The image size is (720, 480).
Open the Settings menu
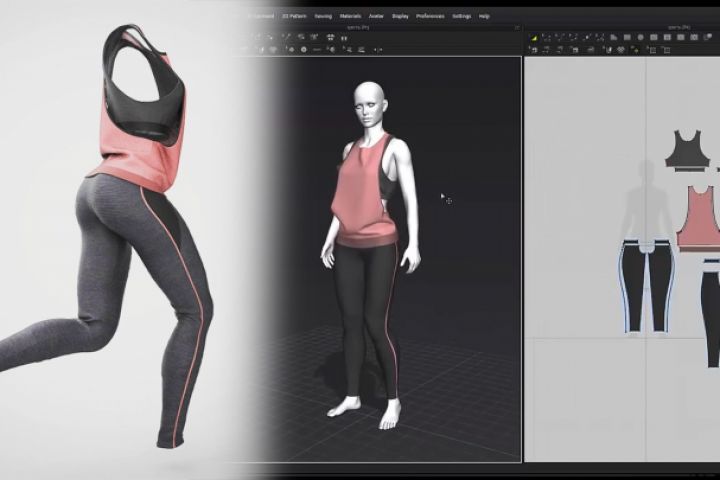click(461, 16)
